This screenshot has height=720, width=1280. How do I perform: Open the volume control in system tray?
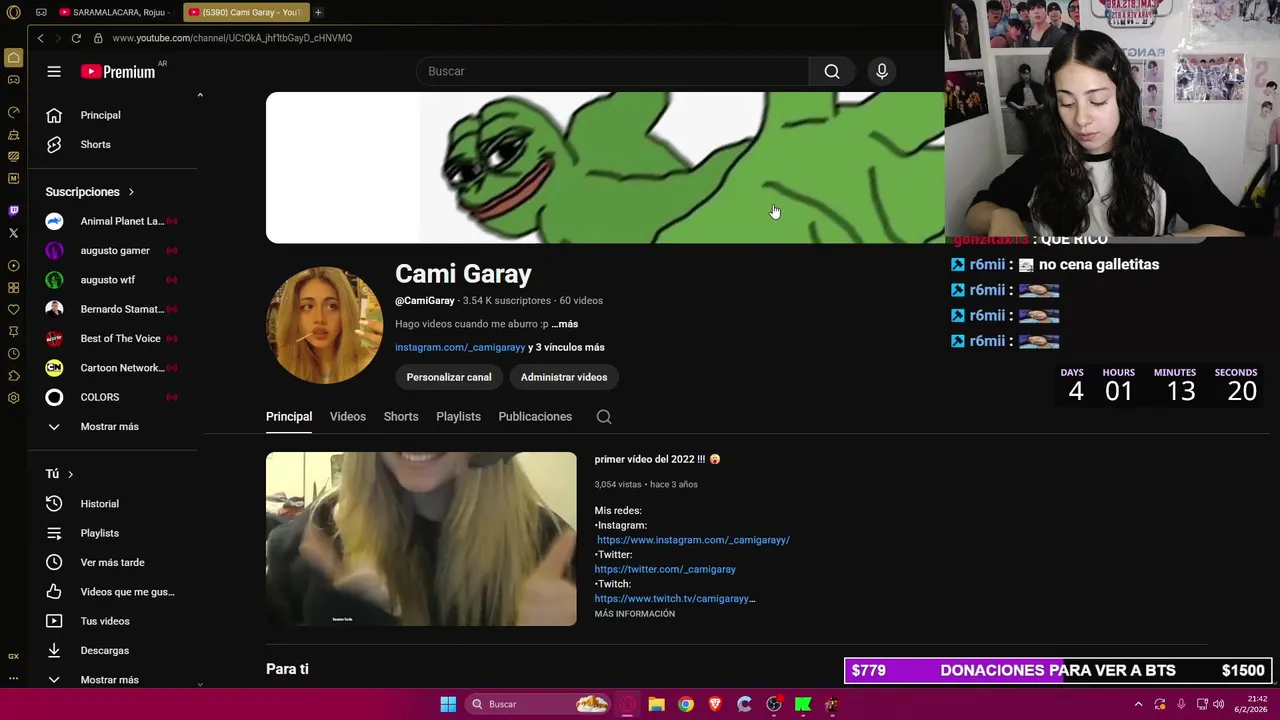pos(1218,704)
